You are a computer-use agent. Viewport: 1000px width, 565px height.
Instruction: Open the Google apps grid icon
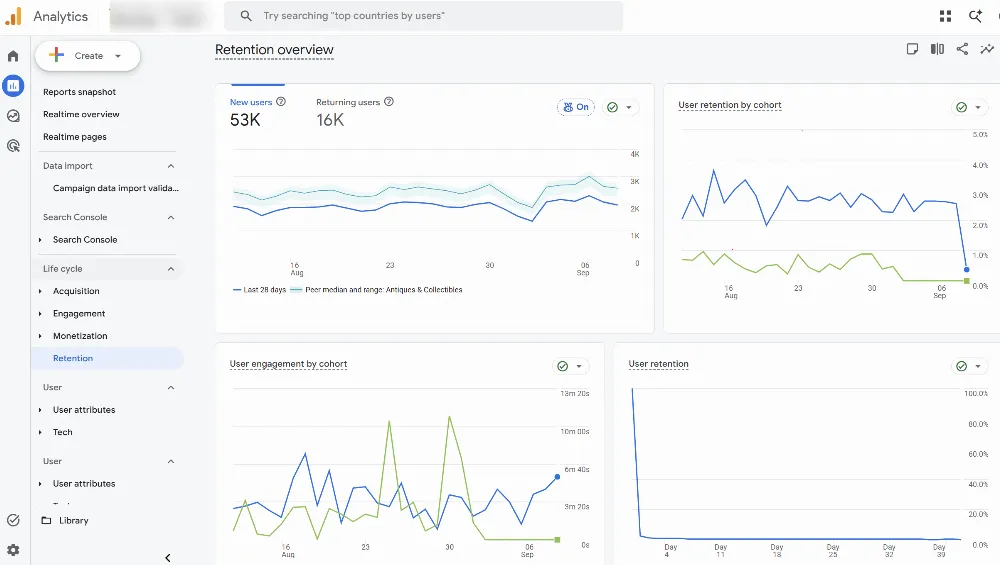945,16
